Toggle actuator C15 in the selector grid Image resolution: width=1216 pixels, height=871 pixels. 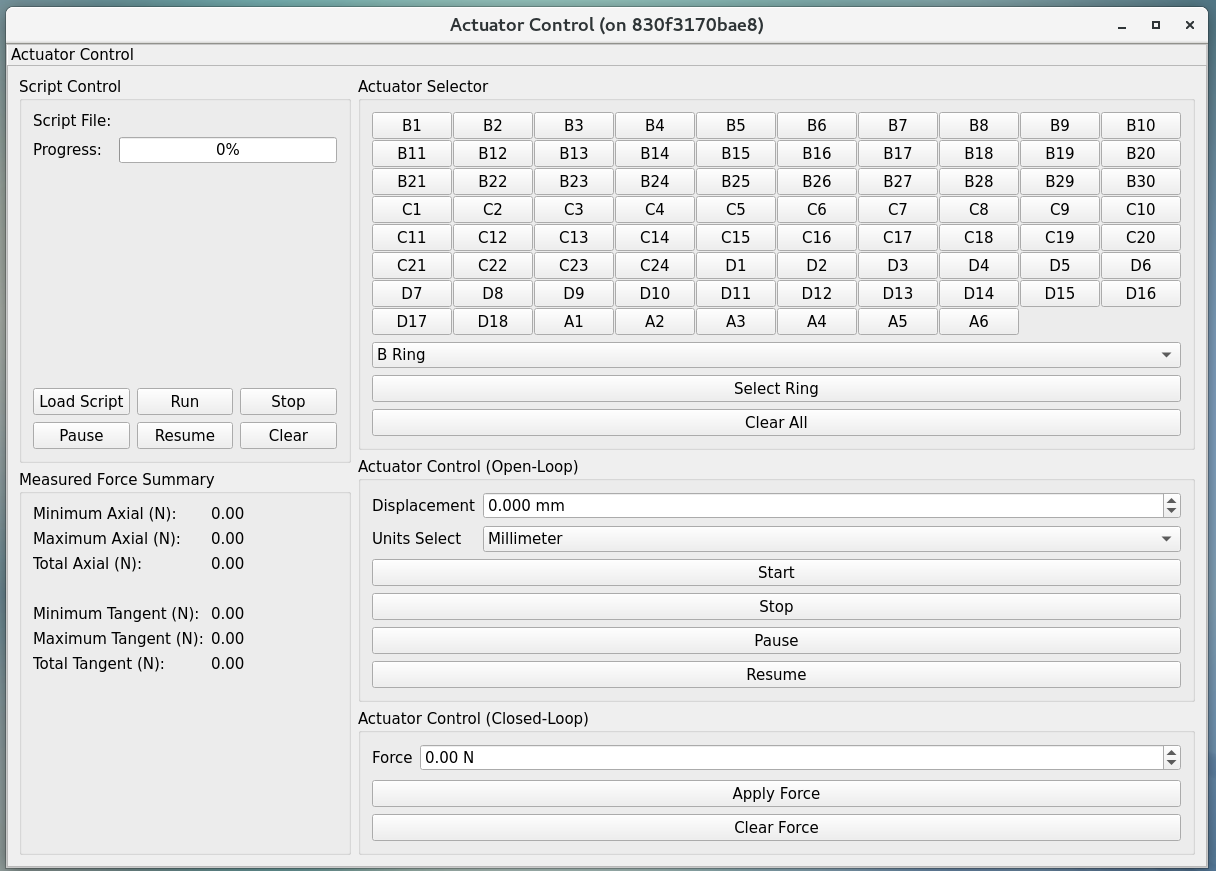click(735, 237)
